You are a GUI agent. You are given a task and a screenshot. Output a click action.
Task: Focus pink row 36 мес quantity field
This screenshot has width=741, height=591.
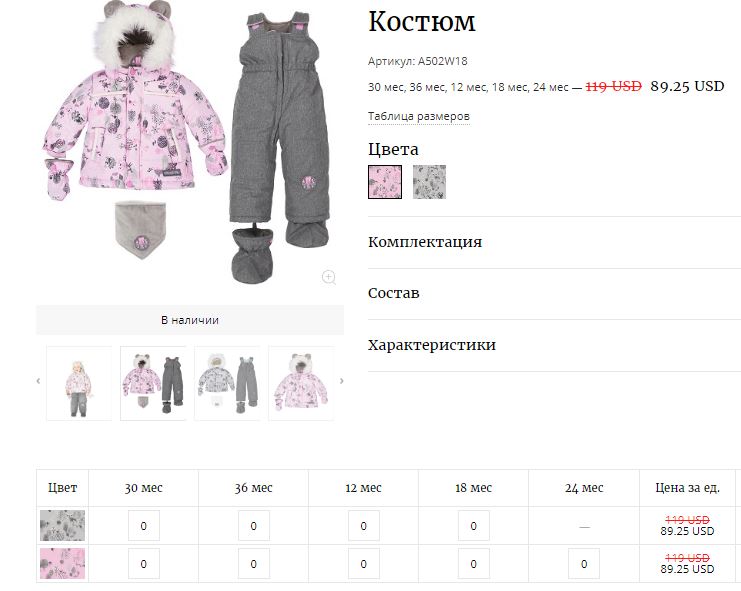[254, 564]
